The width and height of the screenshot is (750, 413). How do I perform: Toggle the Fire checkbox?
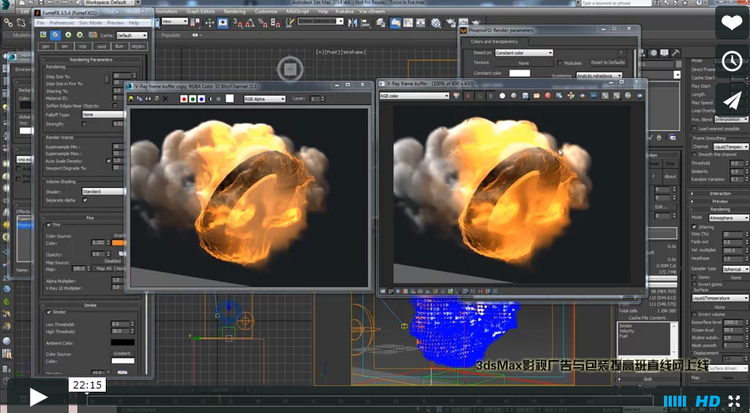tap(49, 225)
